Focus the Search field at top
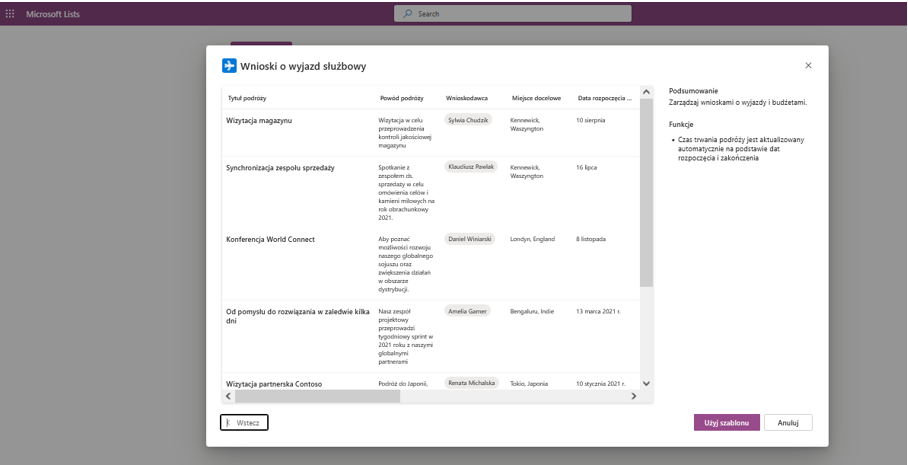The image size is (908, 465). point(513,13)
